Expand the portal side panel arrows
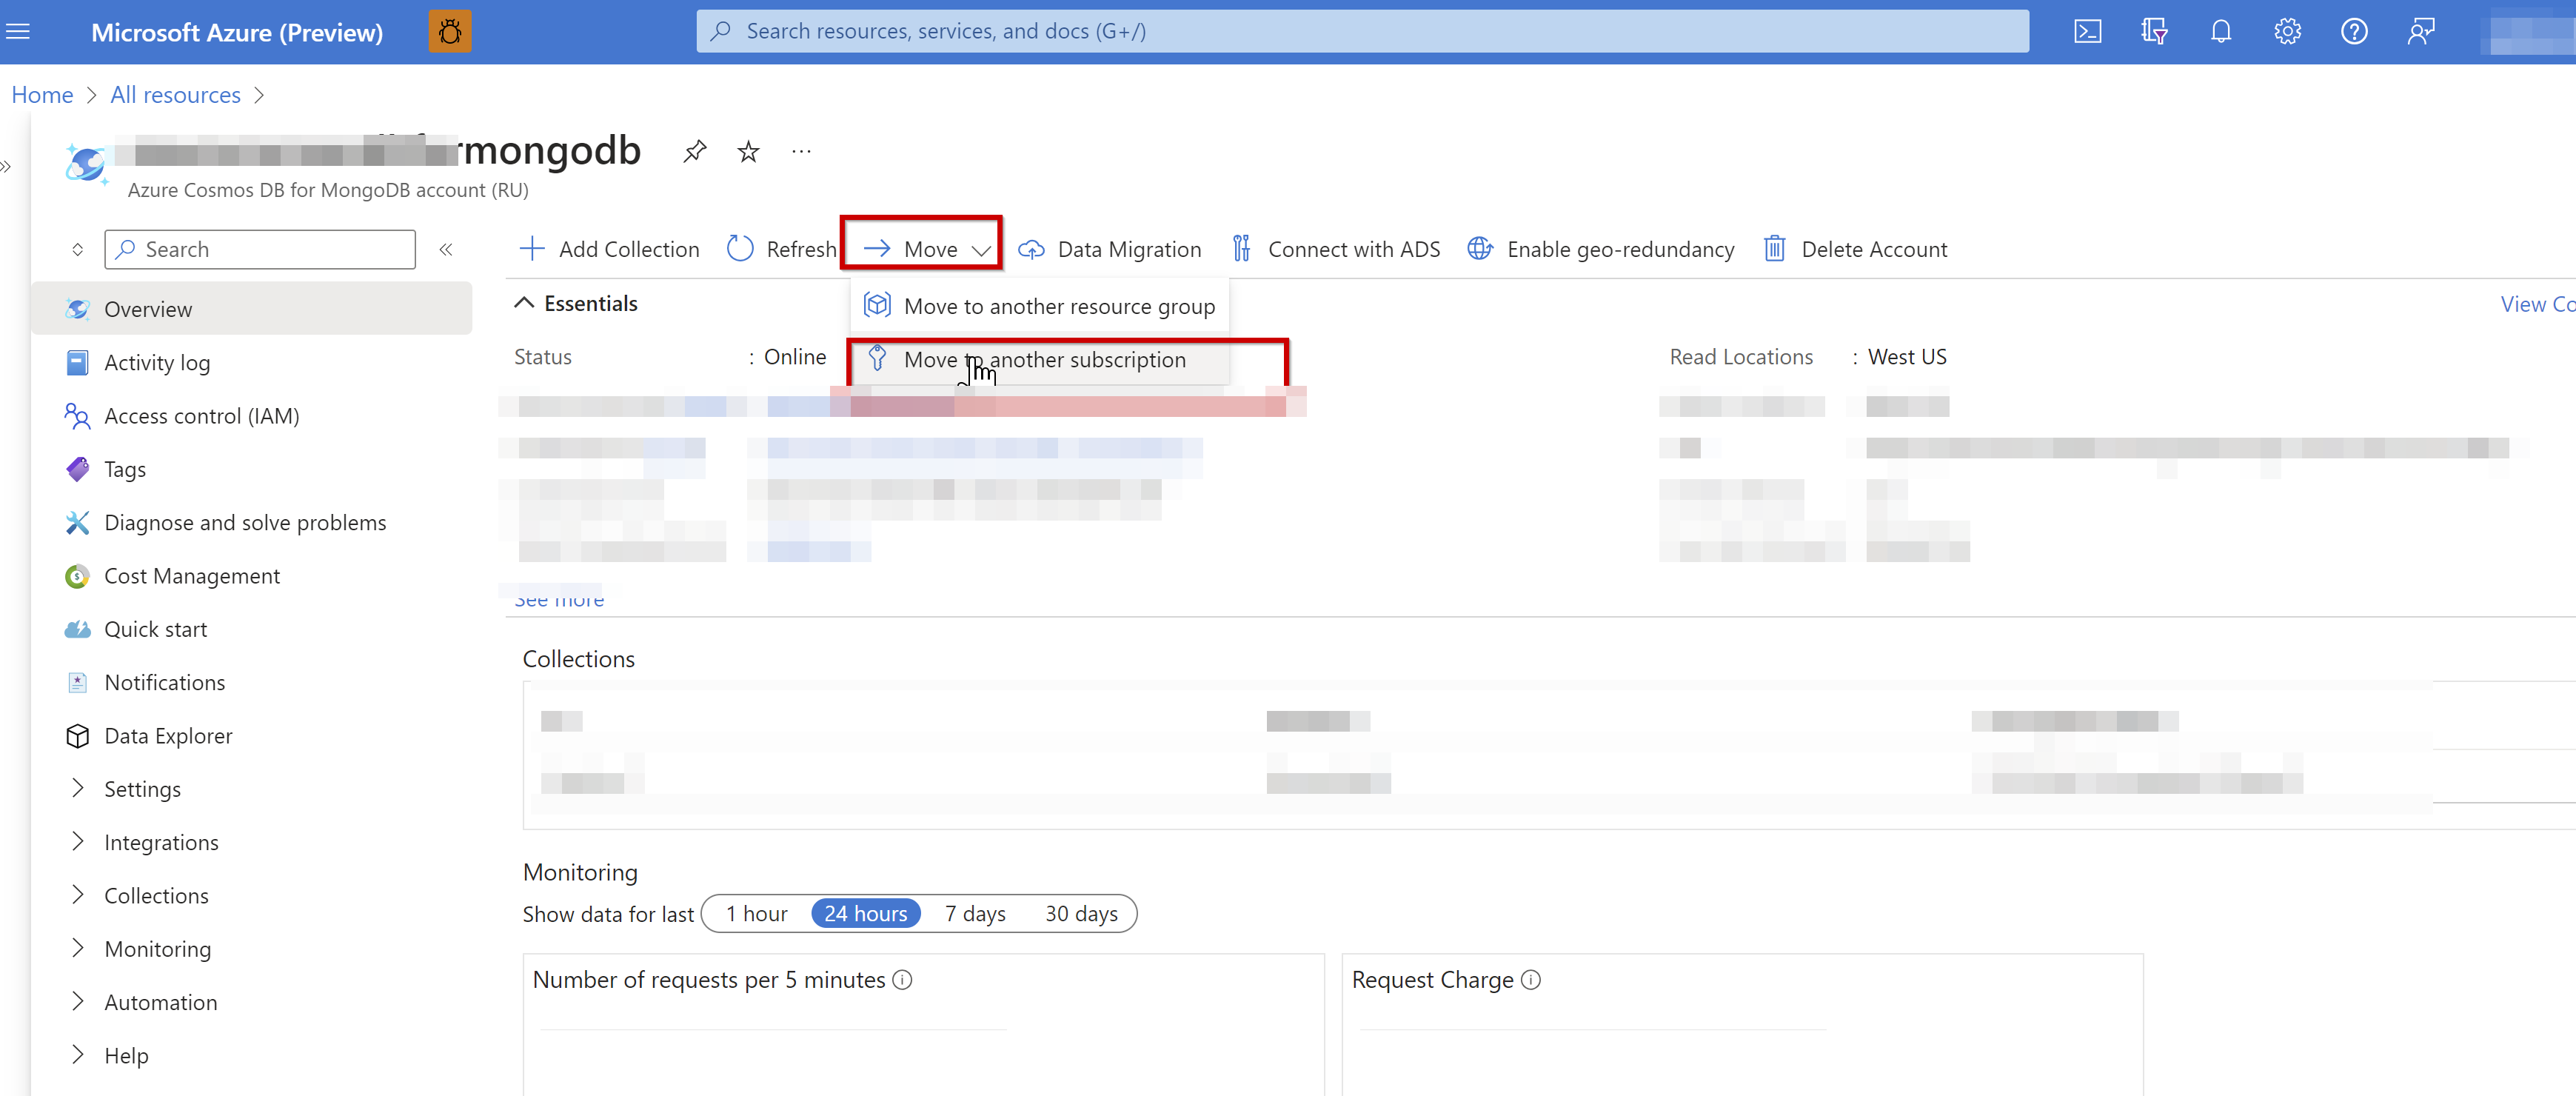This screenshot has height=1096, width=2576. 6,166
